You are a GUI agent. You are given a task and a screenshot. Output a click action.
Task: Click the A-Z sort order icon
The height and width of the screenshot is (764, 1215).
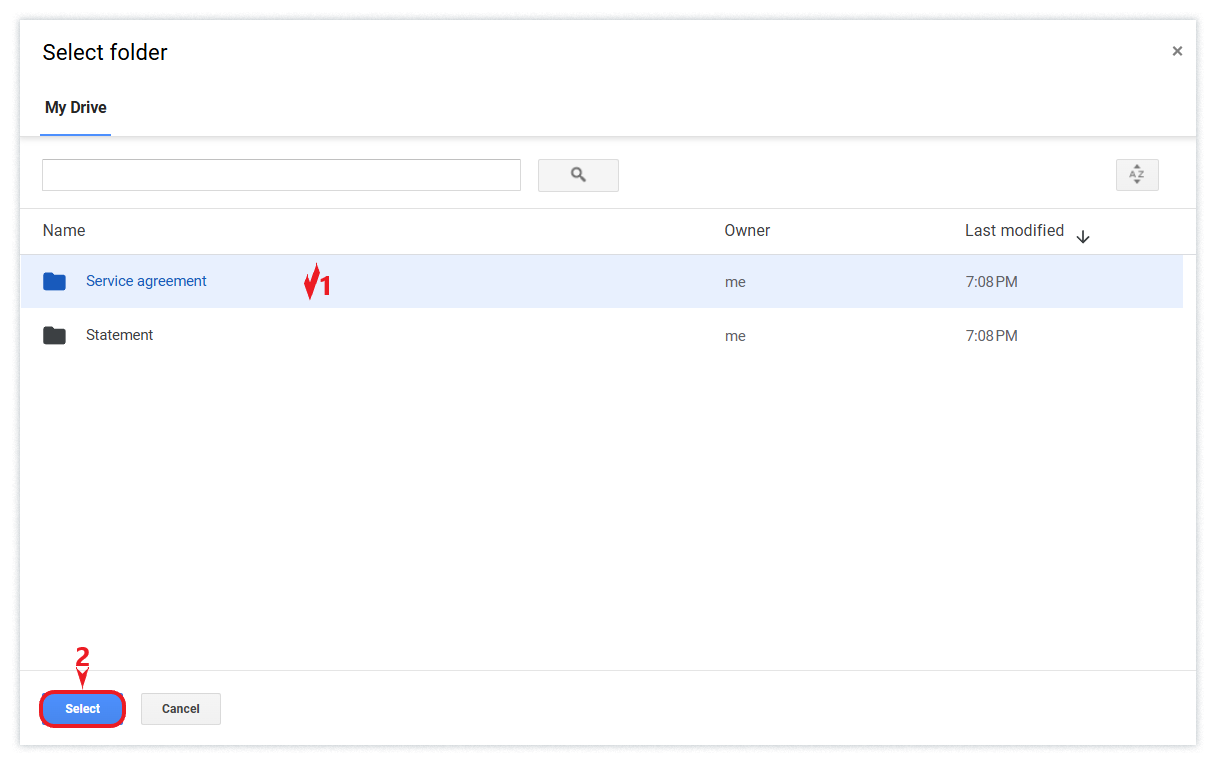[x=1137, y=175]
